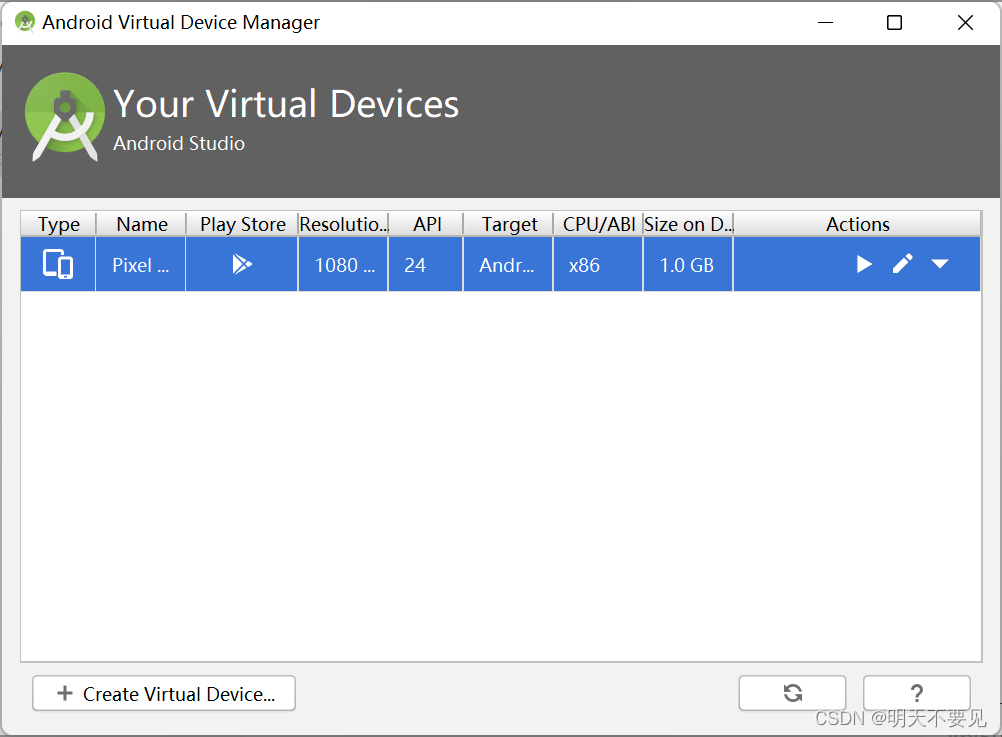Click the title bar Android Studio icon
Screen dimensions: 1002x737
click(24, 22)
